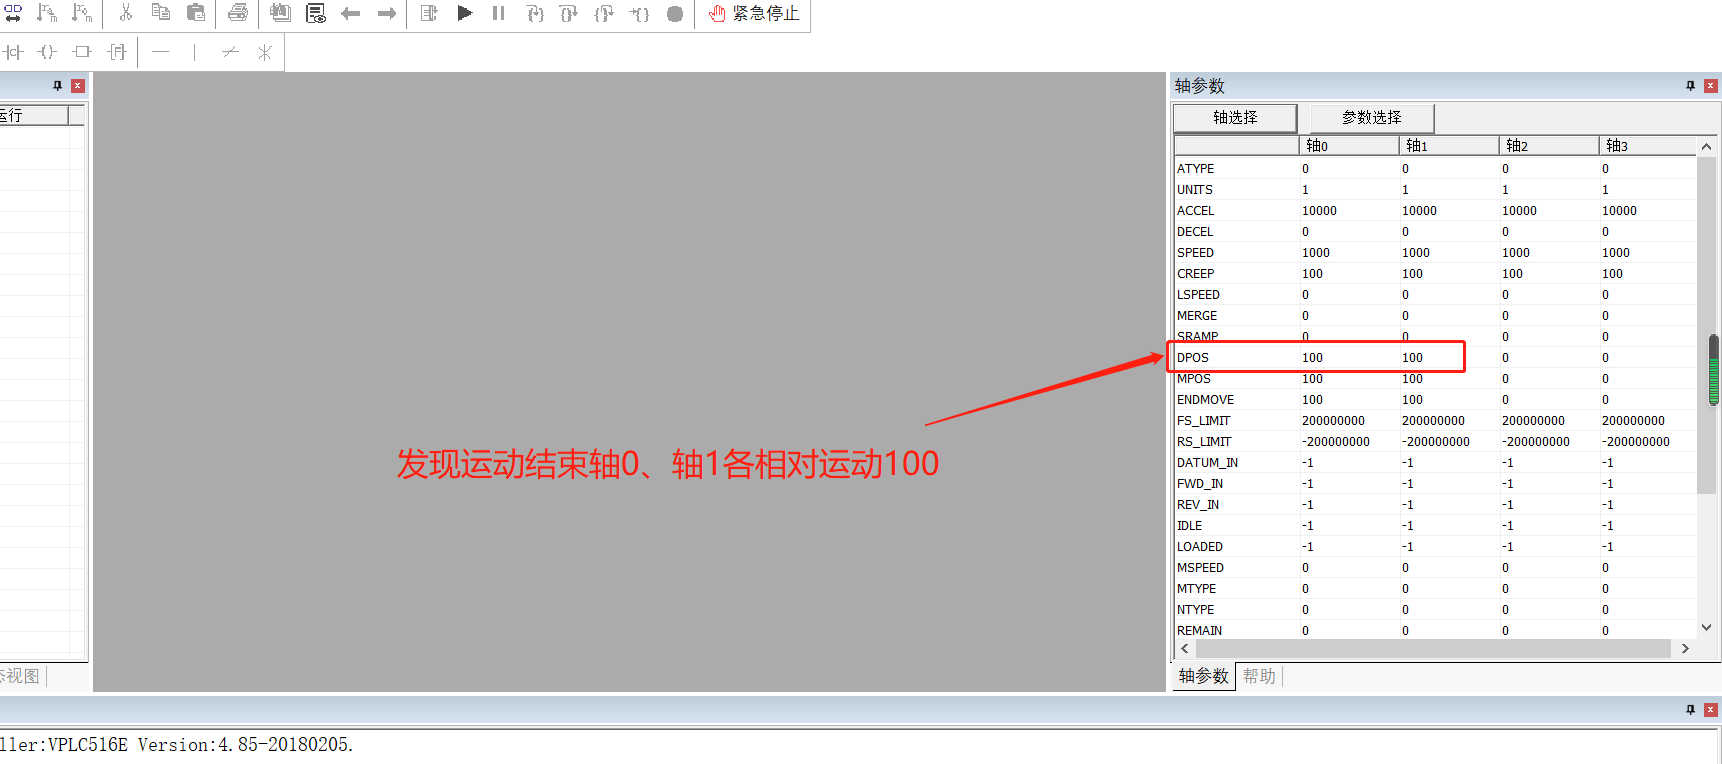The height and width of the screenshot is (764, 1722).
Task: Insert ladder box instruction symbol
Action: pos(82,52)
